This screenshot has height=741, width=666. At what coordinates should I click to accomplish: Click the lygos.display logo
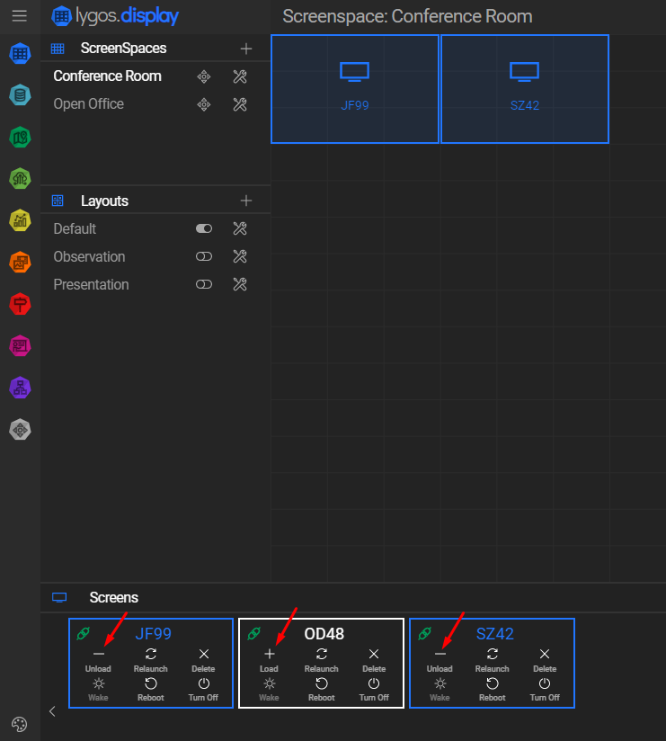point(115,16)
